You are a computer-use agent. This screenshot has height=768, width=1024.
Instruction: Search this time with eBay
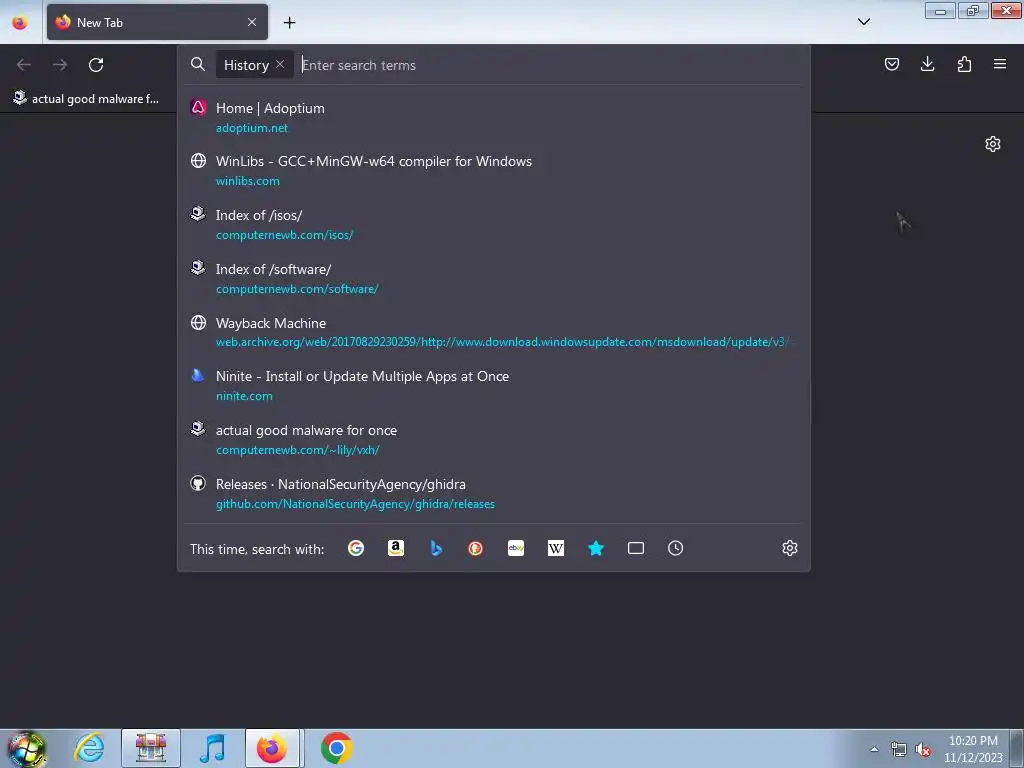(516, 548)
